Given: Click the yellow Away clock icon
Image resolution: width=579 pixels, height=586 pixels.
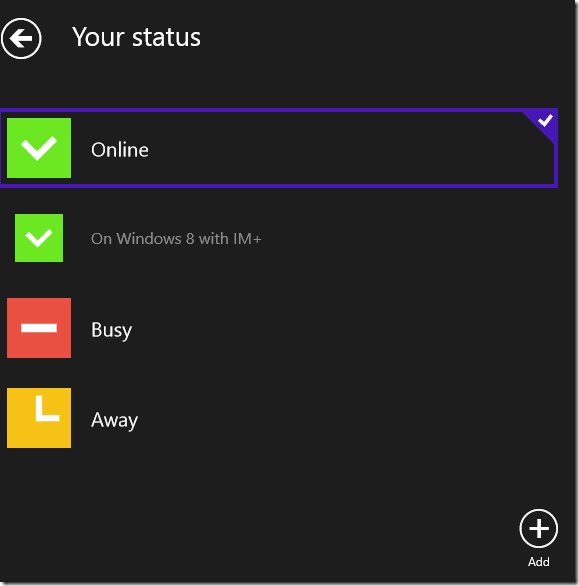Looking at the screenshot, I should click(39, 417).
